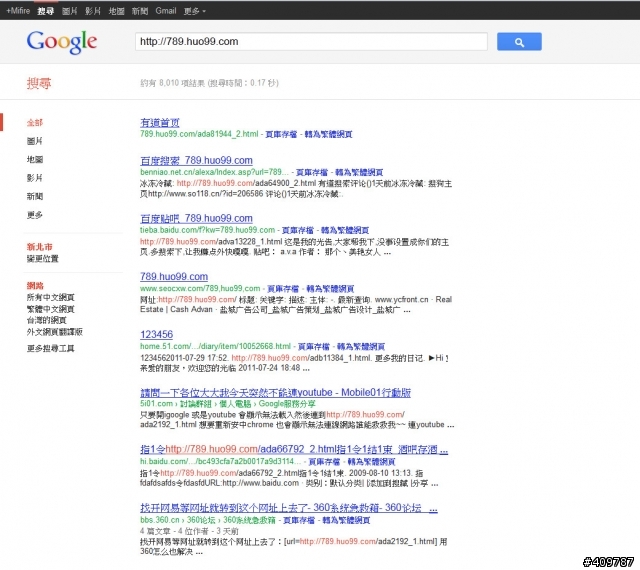The width and height of the screenshot is (640, 570).
Task: Select 全部 filter in left sidebar
Action: click(35, 122)
